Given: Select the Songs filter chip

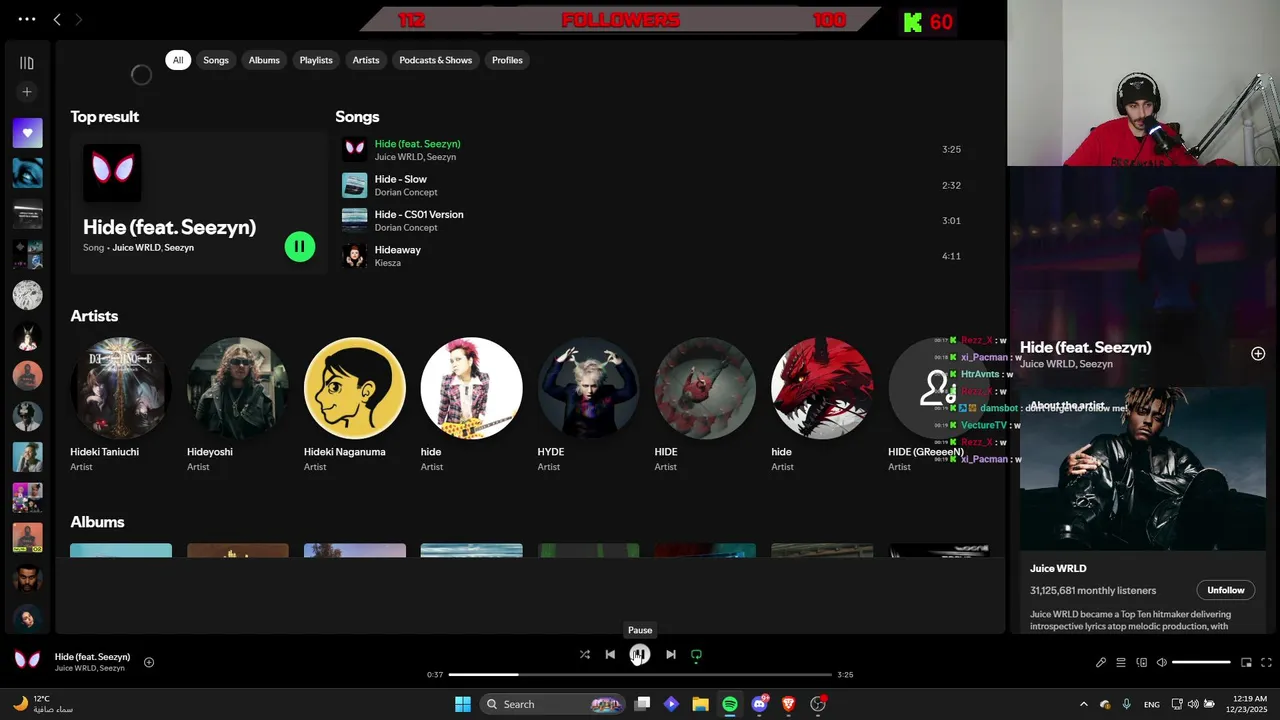Looking at the screenshot, I should pos(216,60).
